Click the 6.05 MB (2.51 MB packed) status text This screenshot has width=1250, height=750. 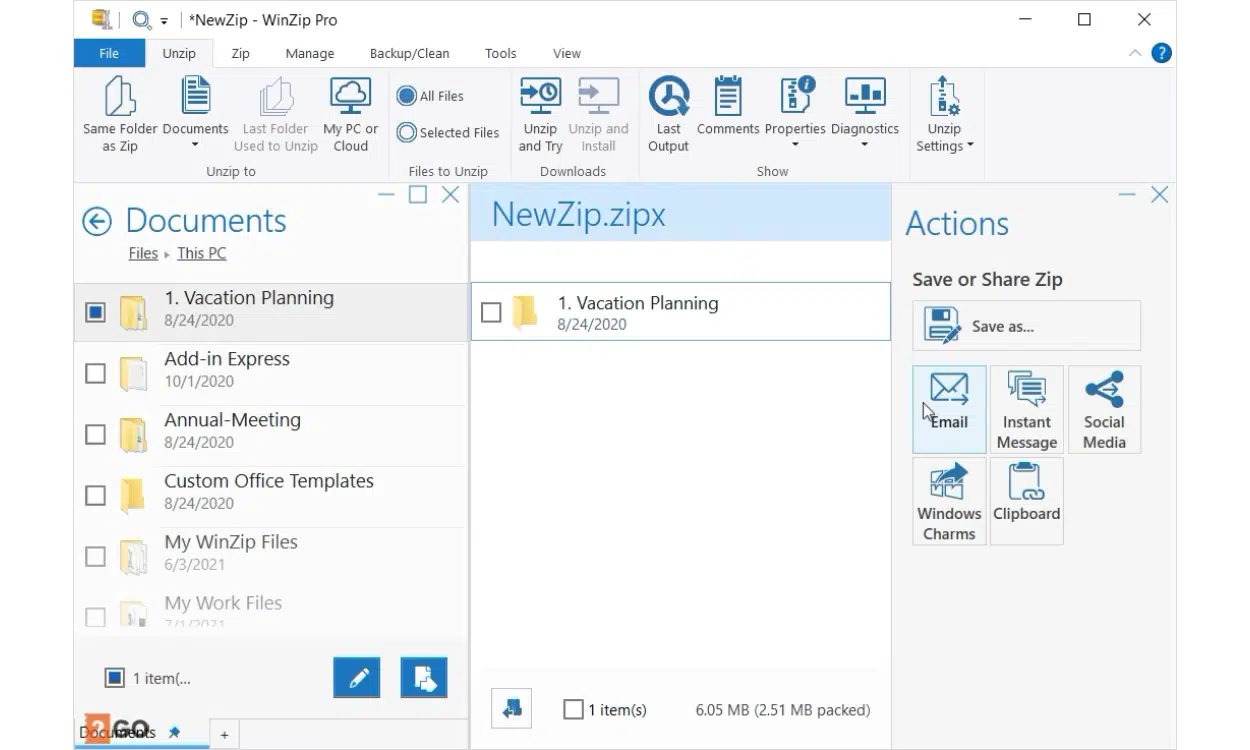[x=782, y=710]
